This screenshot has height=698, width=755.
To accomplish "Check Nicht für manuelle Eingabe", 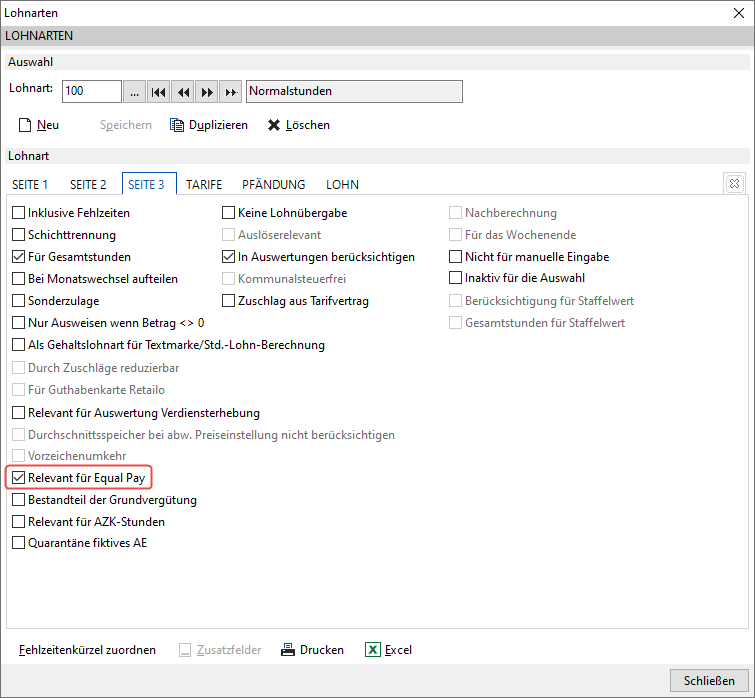I will point(455,257).
